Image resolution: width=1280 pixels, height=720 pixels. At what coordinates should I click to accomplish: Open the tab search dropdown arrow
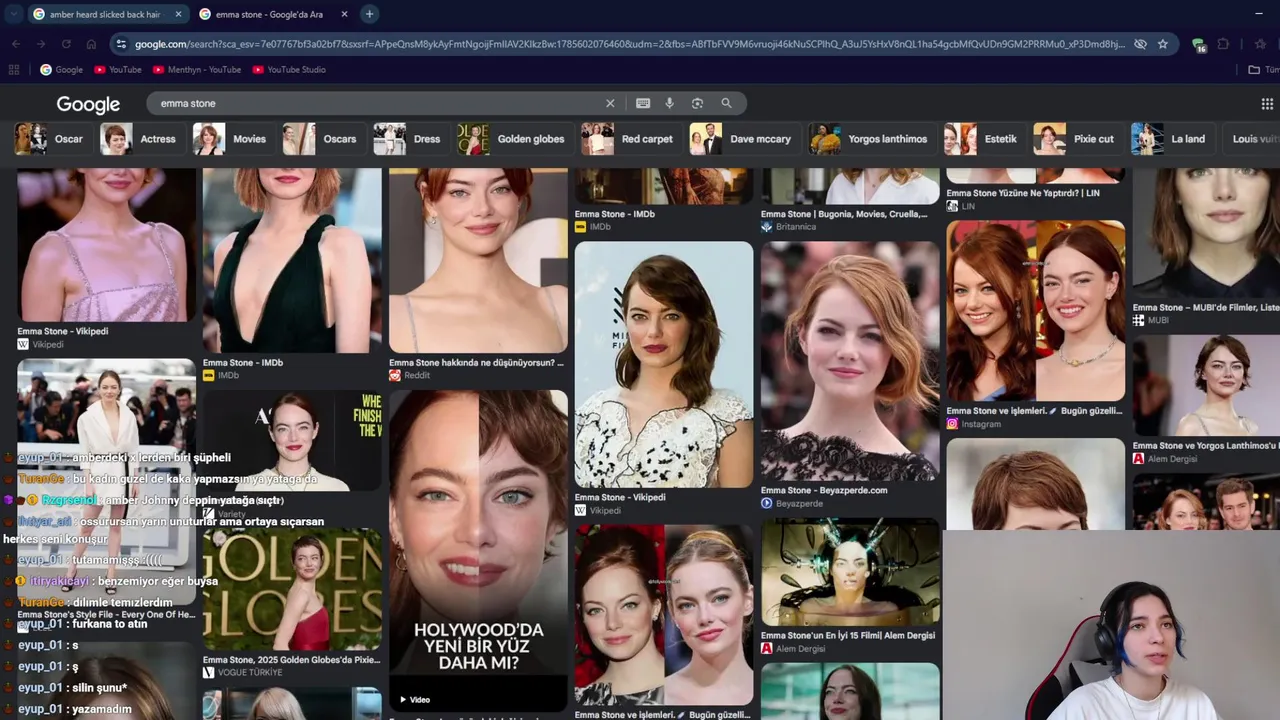(x=13, y=14)
